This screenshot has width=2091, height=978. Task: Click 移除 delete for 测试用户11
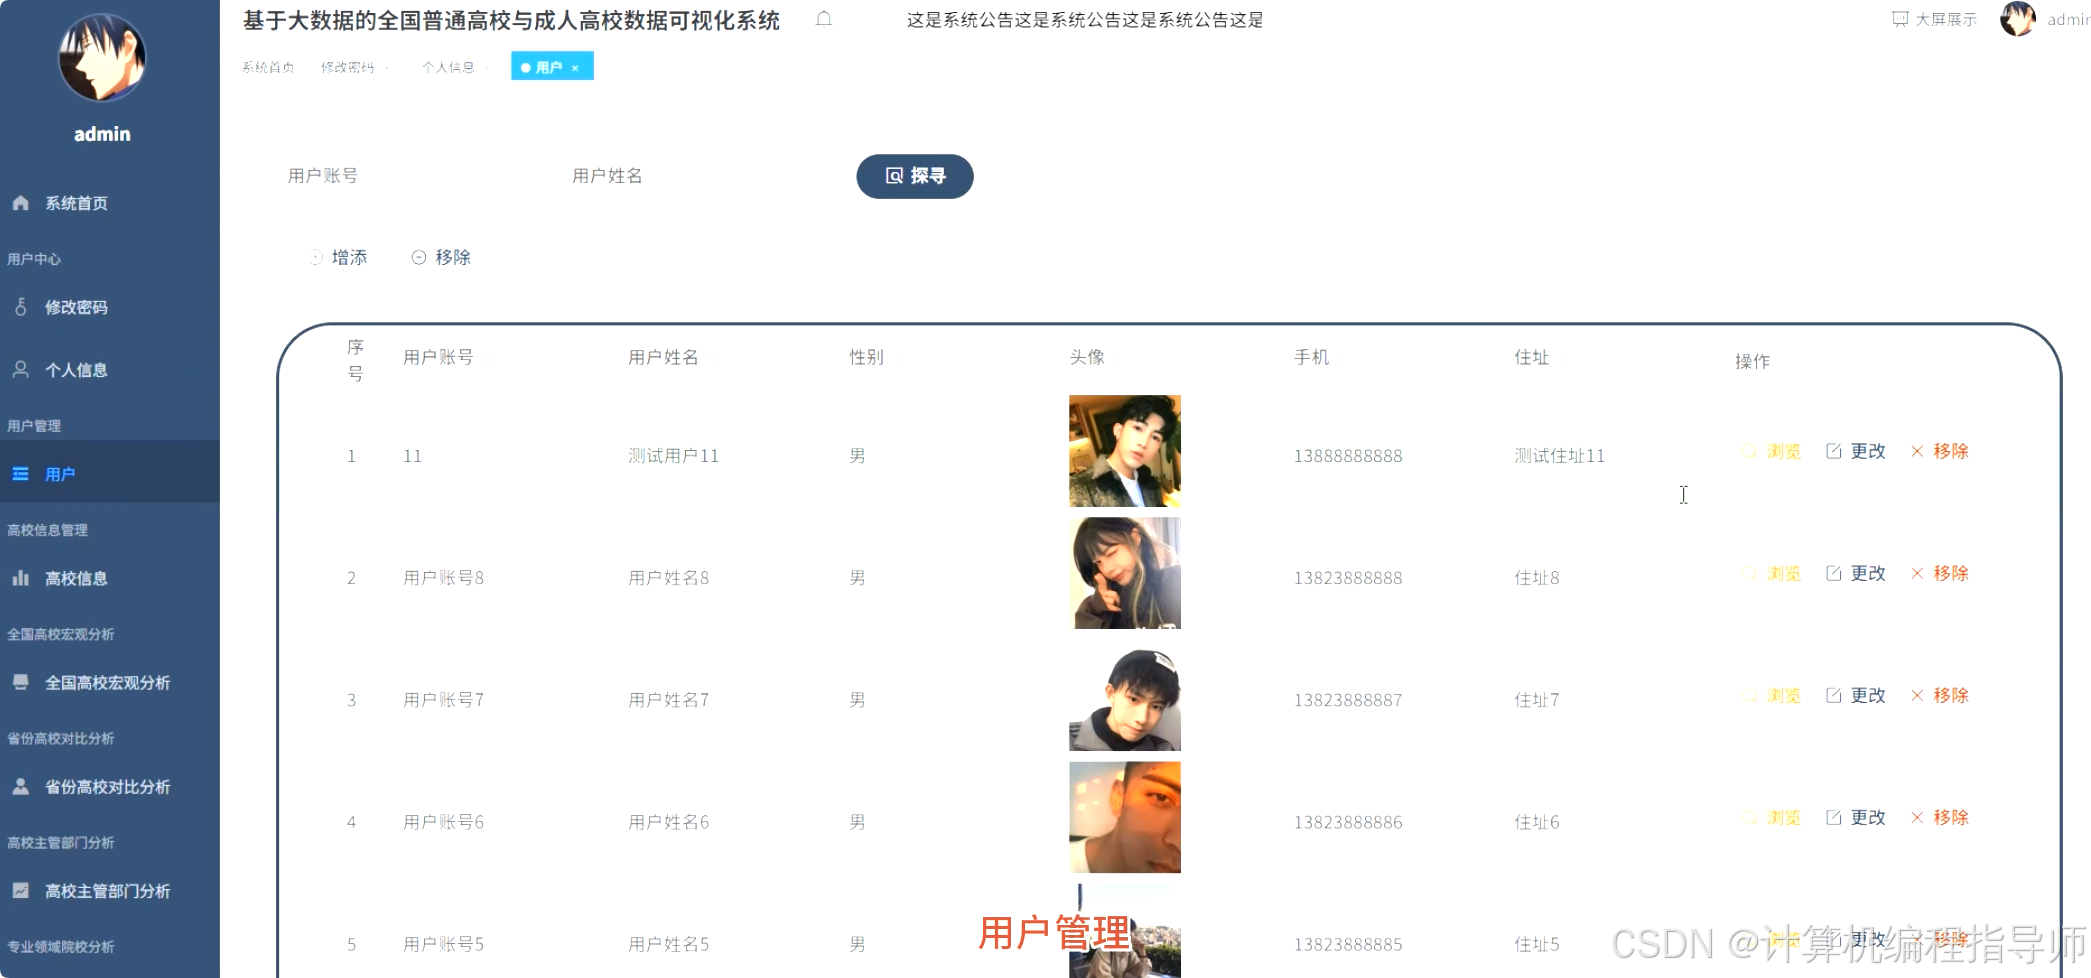coord(1940,451)
